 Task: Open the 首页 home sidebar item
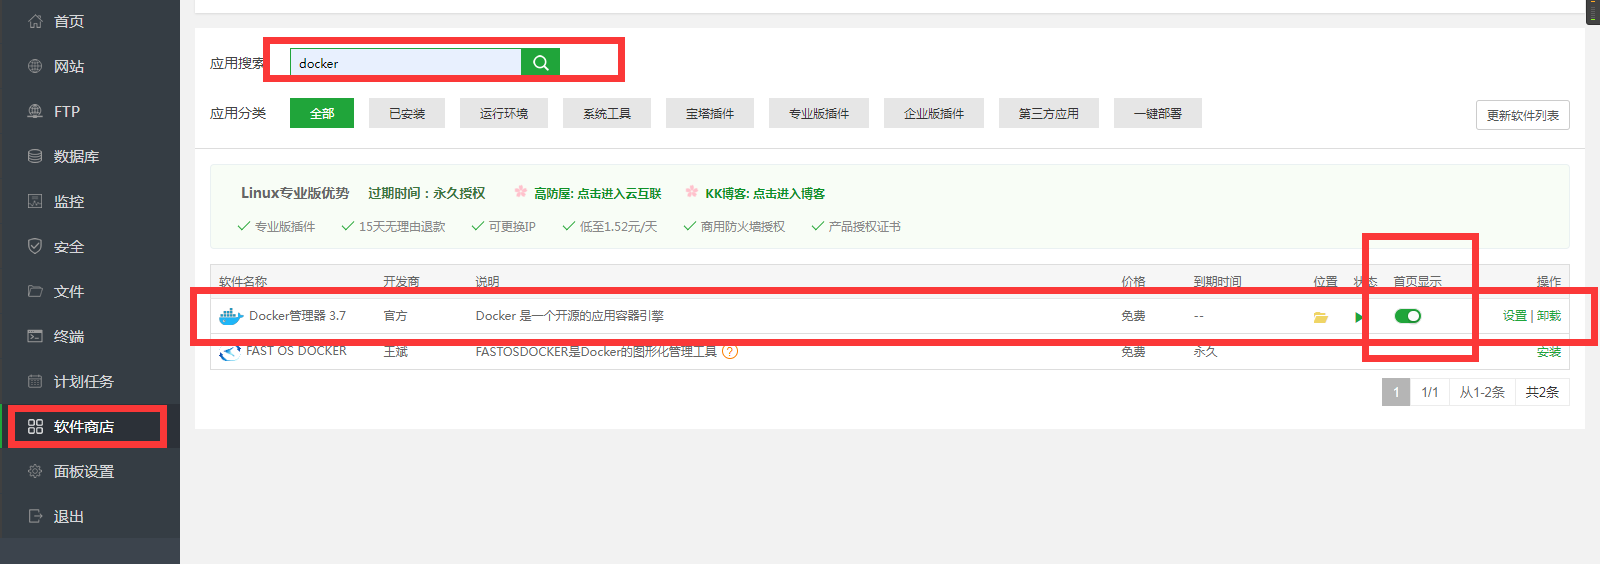(x=90, y=21)
